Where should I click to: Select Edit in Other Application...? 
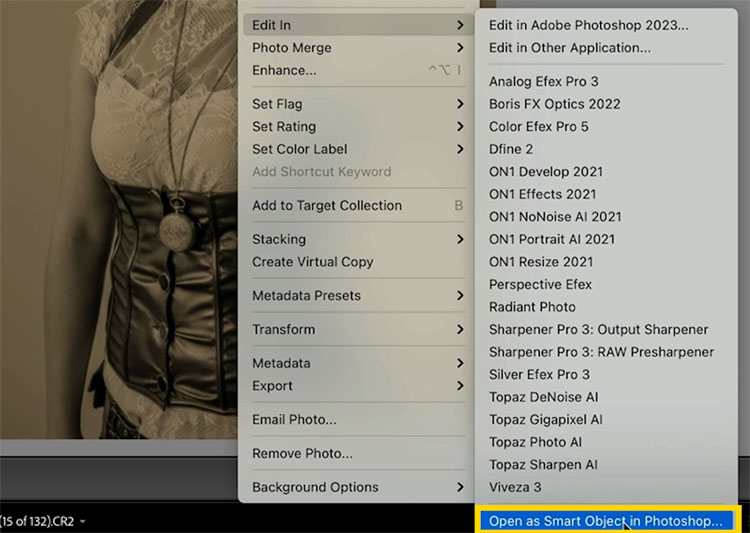pyautogui.click(x=606, y=48)
